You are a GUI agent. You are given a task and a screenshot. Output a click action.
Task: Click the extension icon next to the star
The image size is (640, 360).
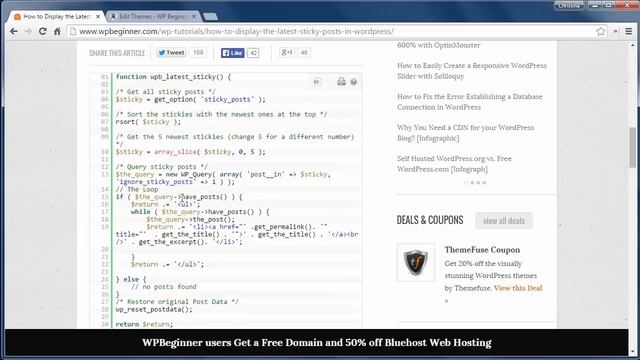pos(615,31)
